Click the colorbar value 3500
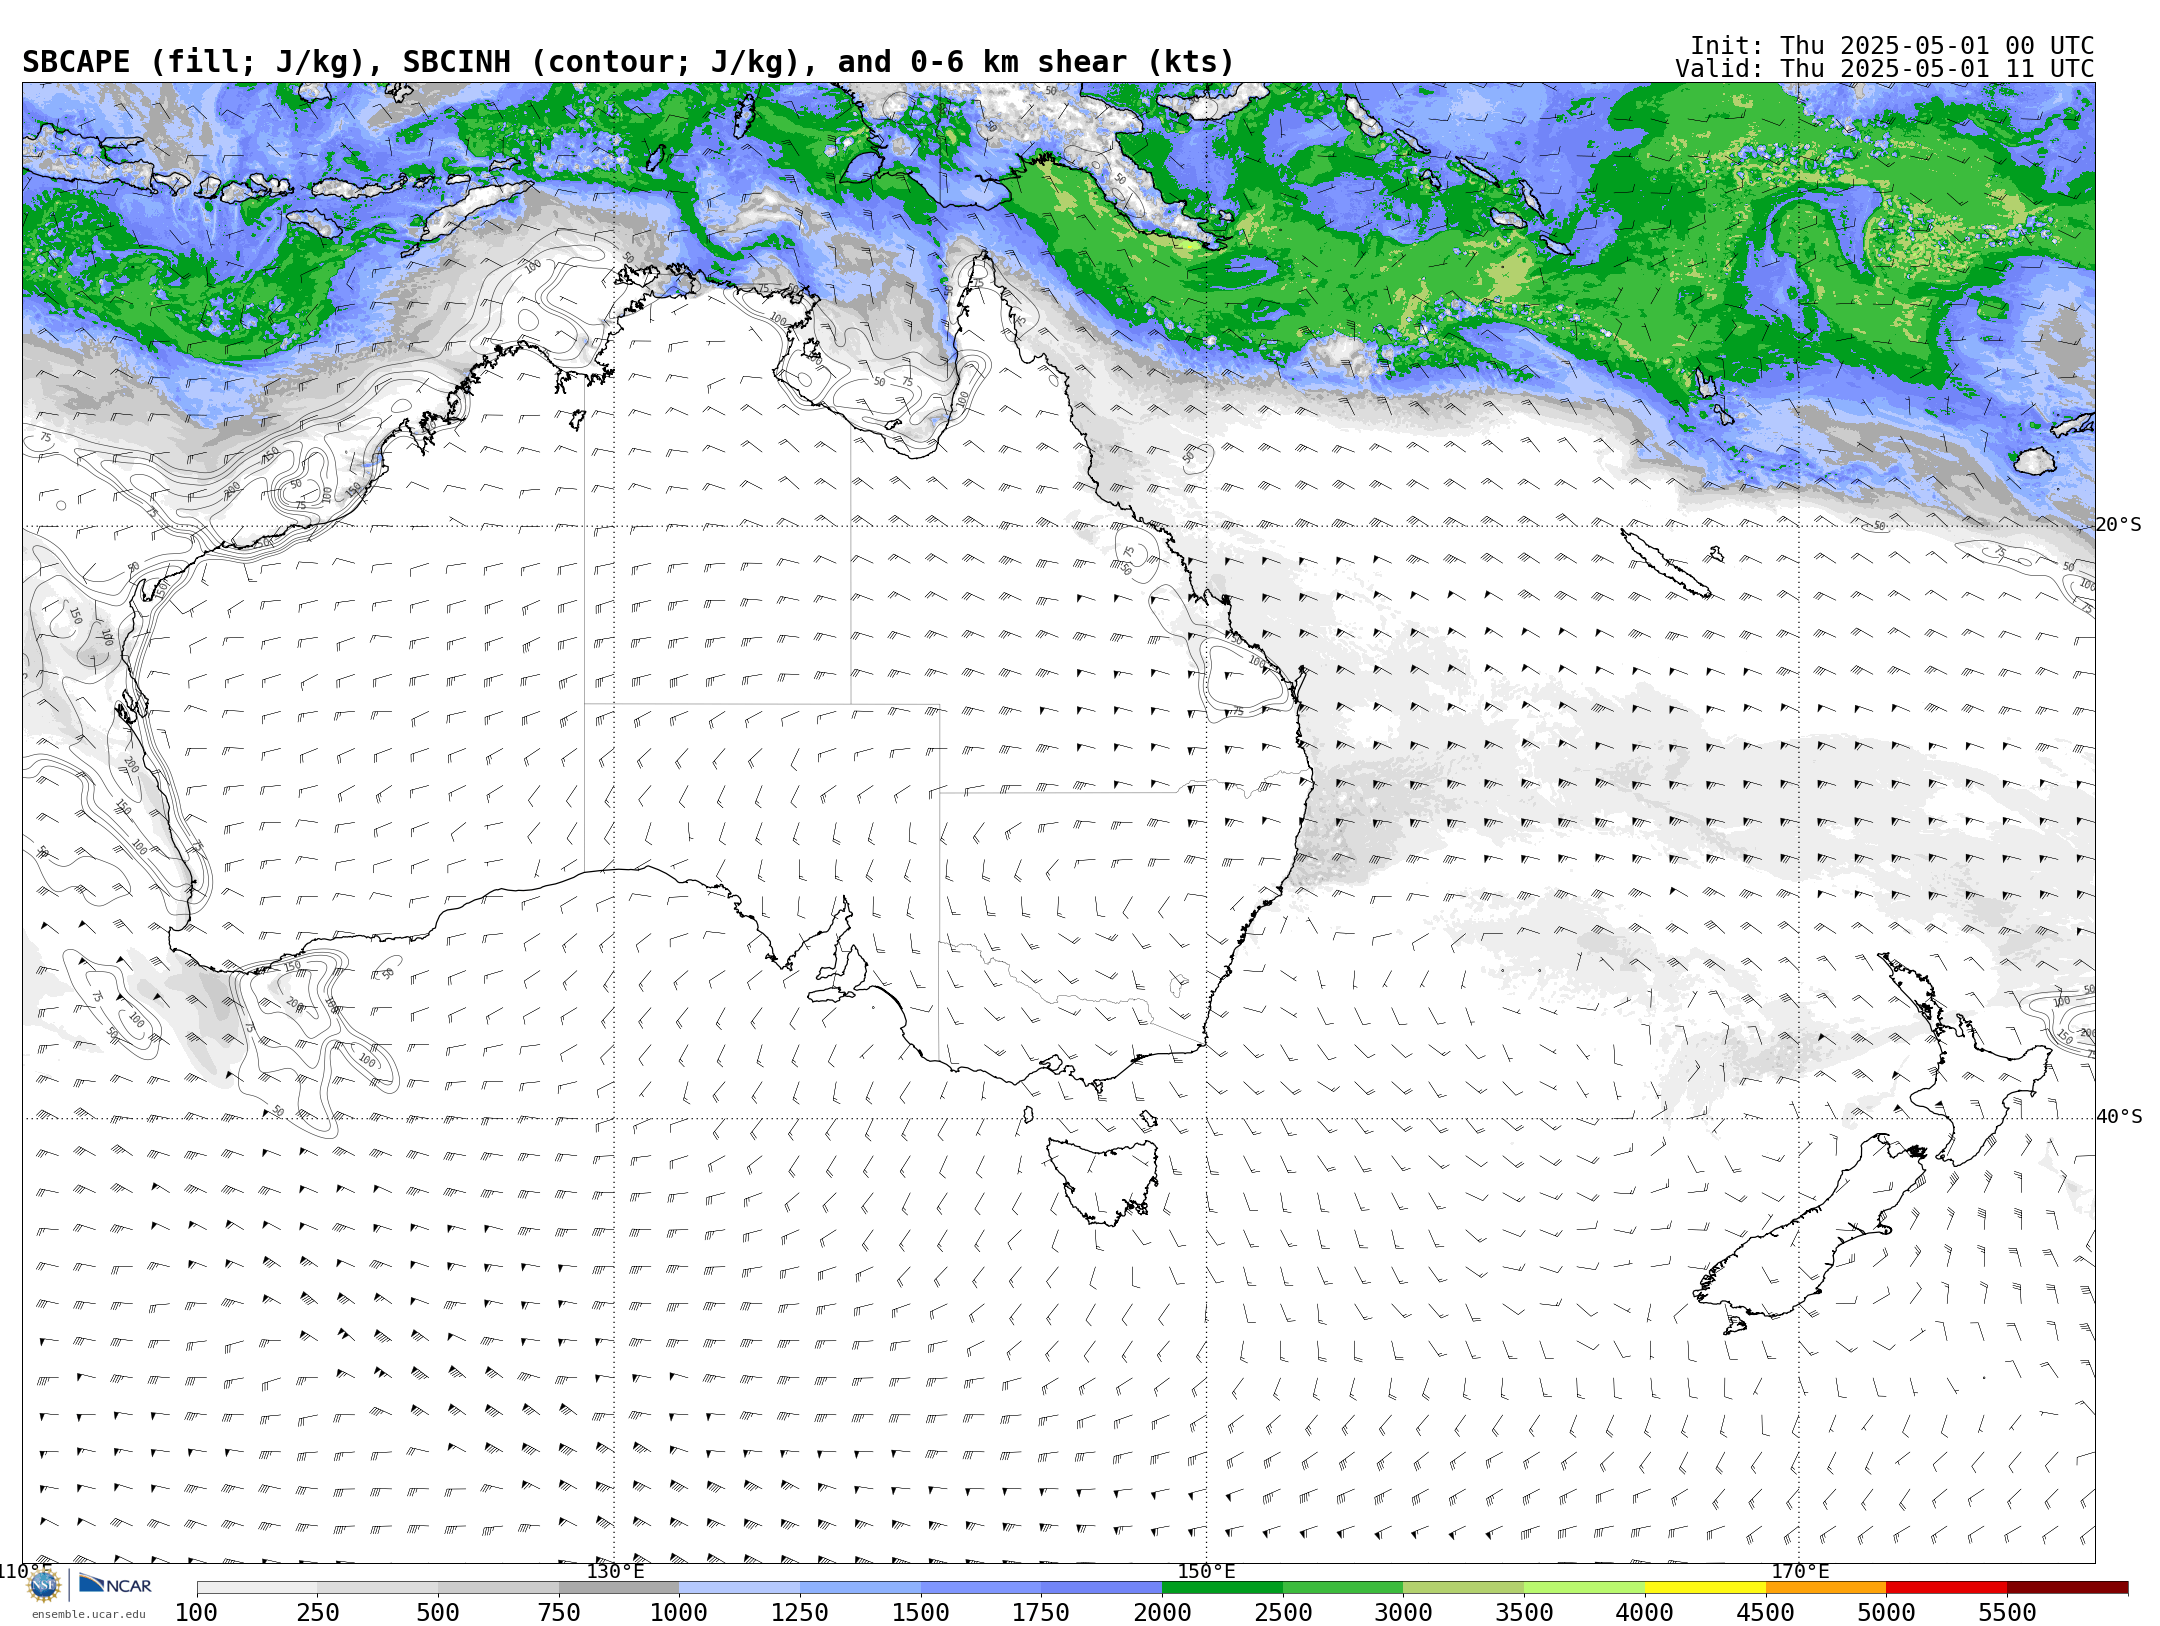This screenshot has height=1626, width=2160. click(x=1524, y=1612)
